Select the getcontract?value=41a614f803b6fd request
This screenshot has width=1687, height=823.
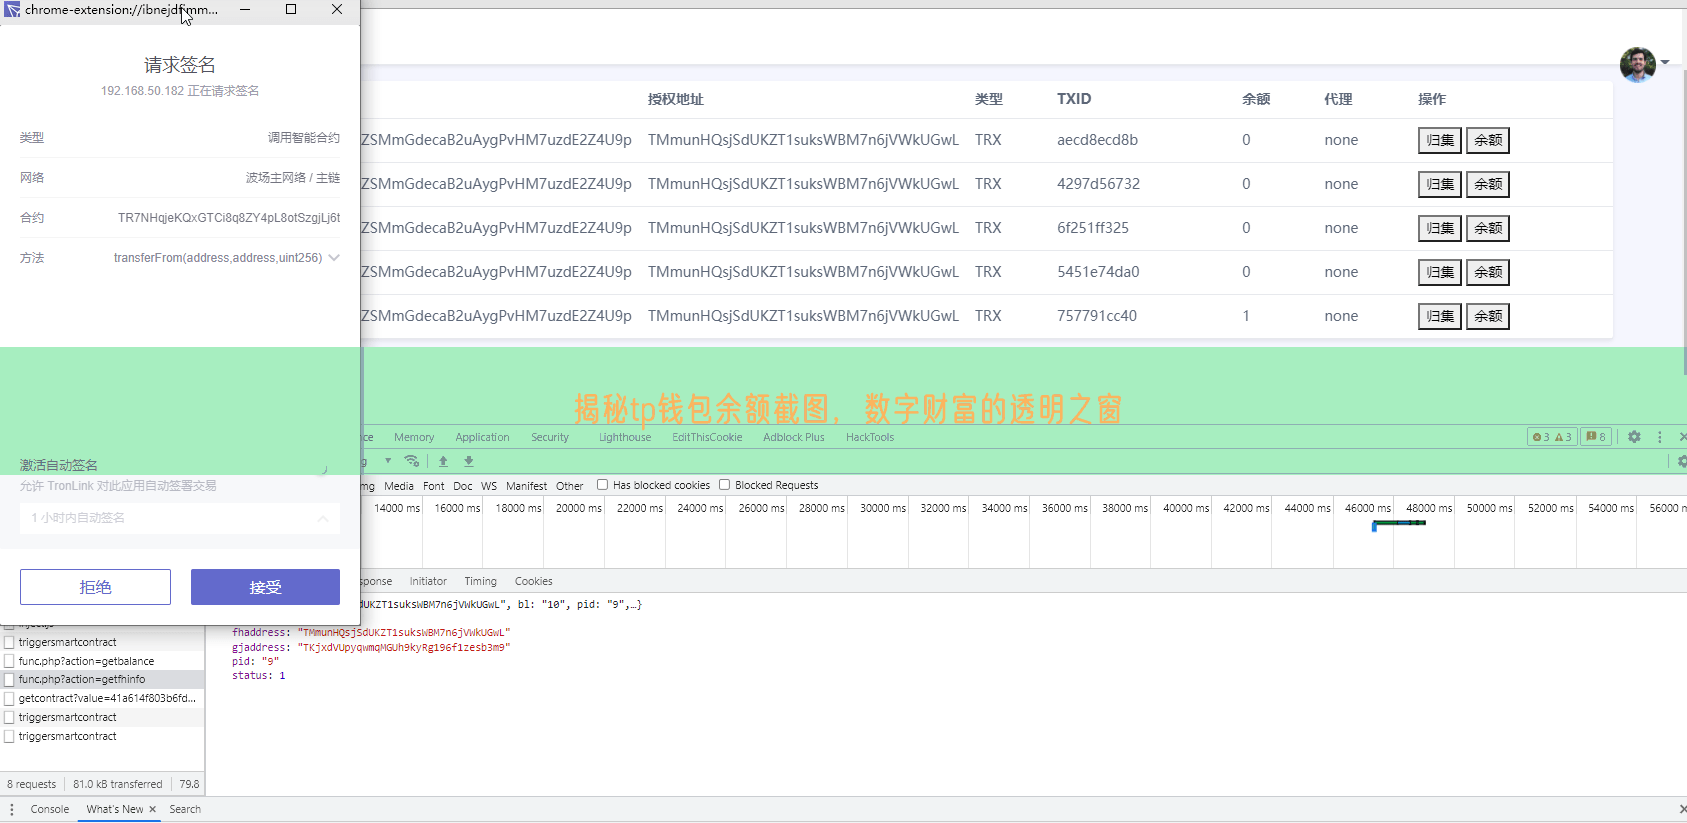(x=102, y=698)
